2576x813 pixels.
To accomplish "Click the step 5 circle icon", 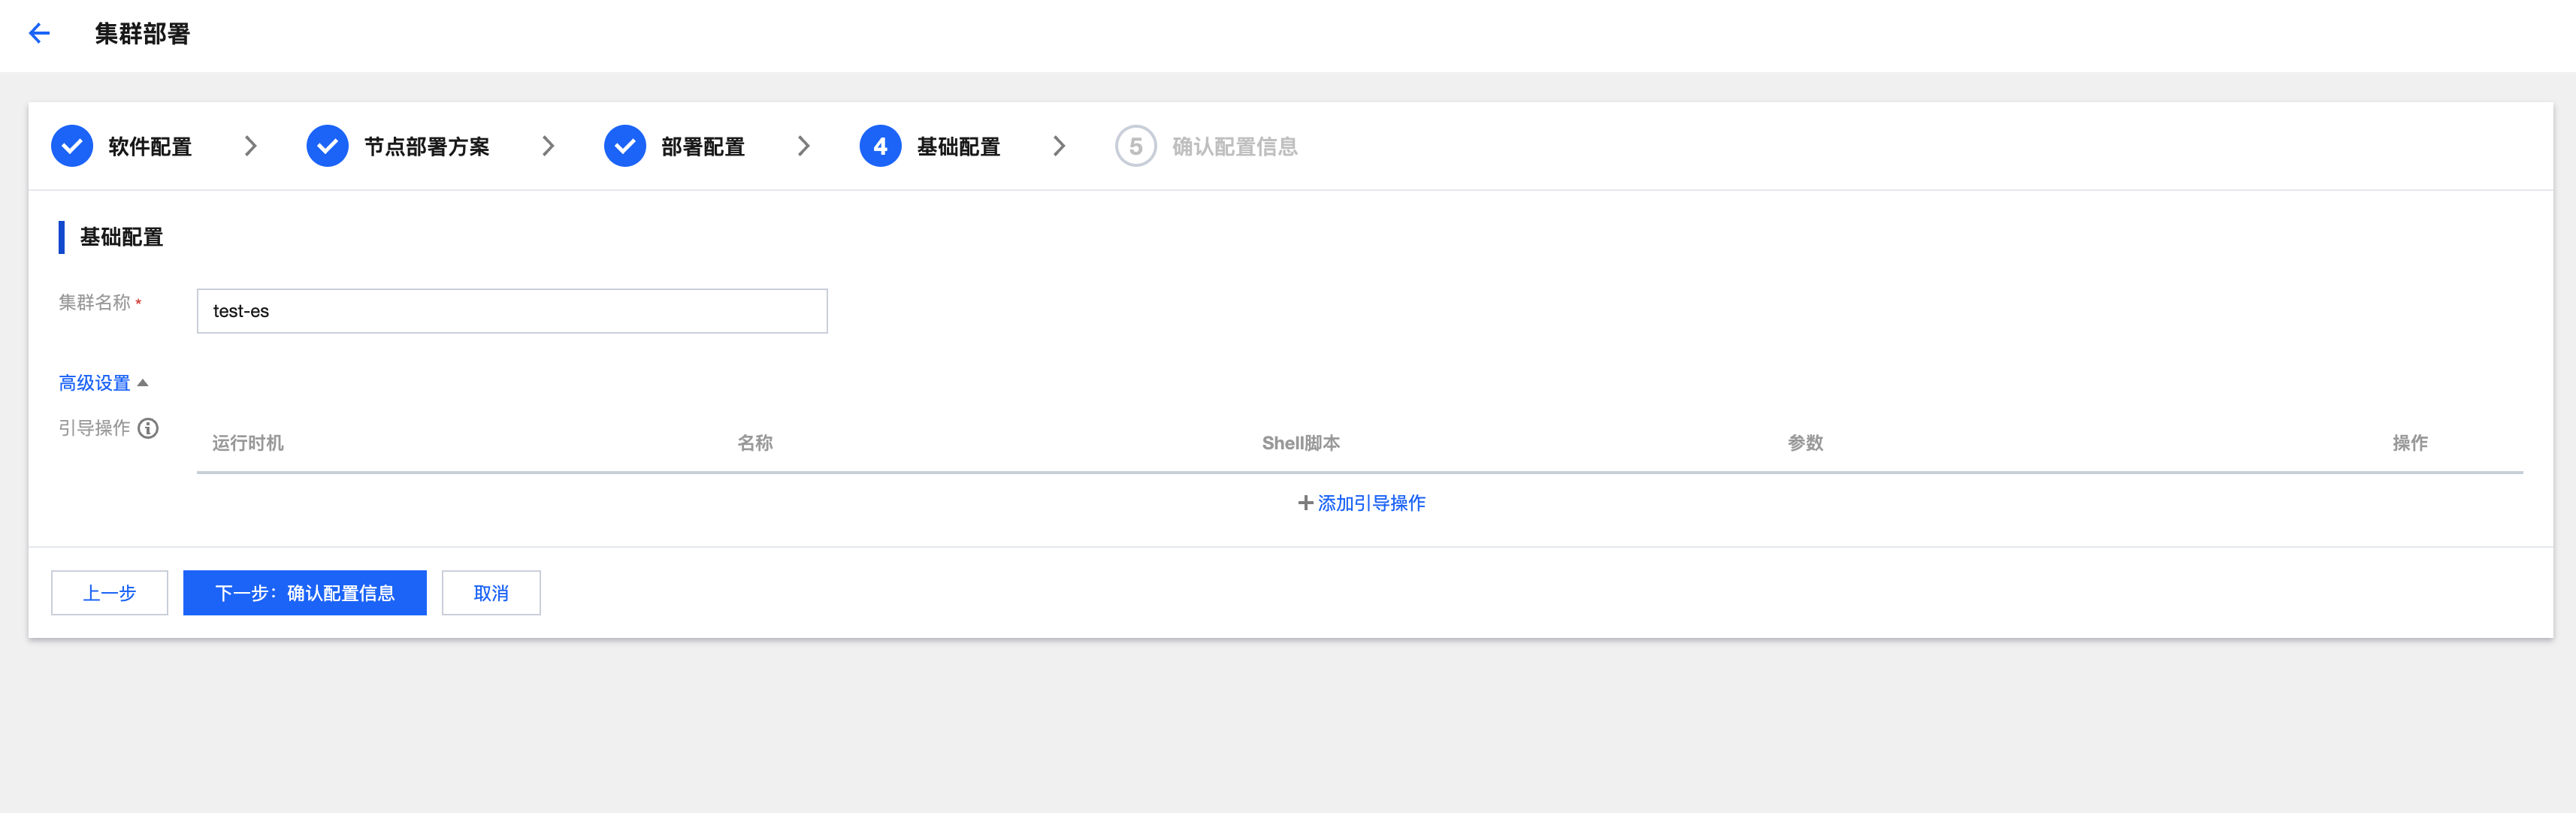I will point(1135,146).
